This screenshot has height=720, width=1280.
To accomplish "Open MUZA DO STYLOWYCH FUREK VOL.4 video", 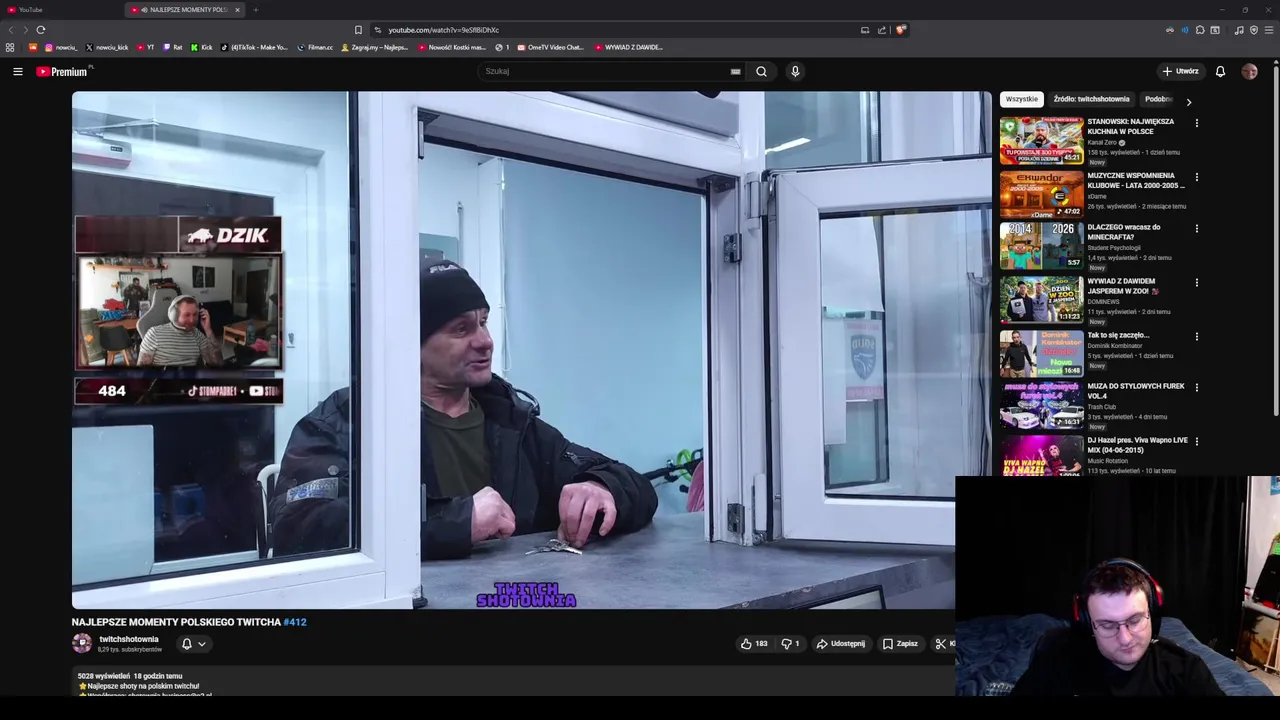I will coord(1041,405).
